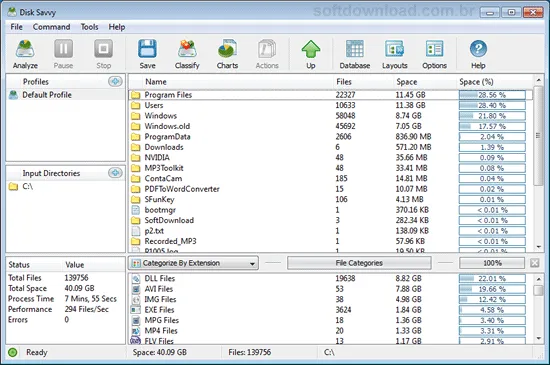Image resolution: width=550 pixels, height=365 pixels.
Task: Open the Tools menu
Action: coord(89,27)
